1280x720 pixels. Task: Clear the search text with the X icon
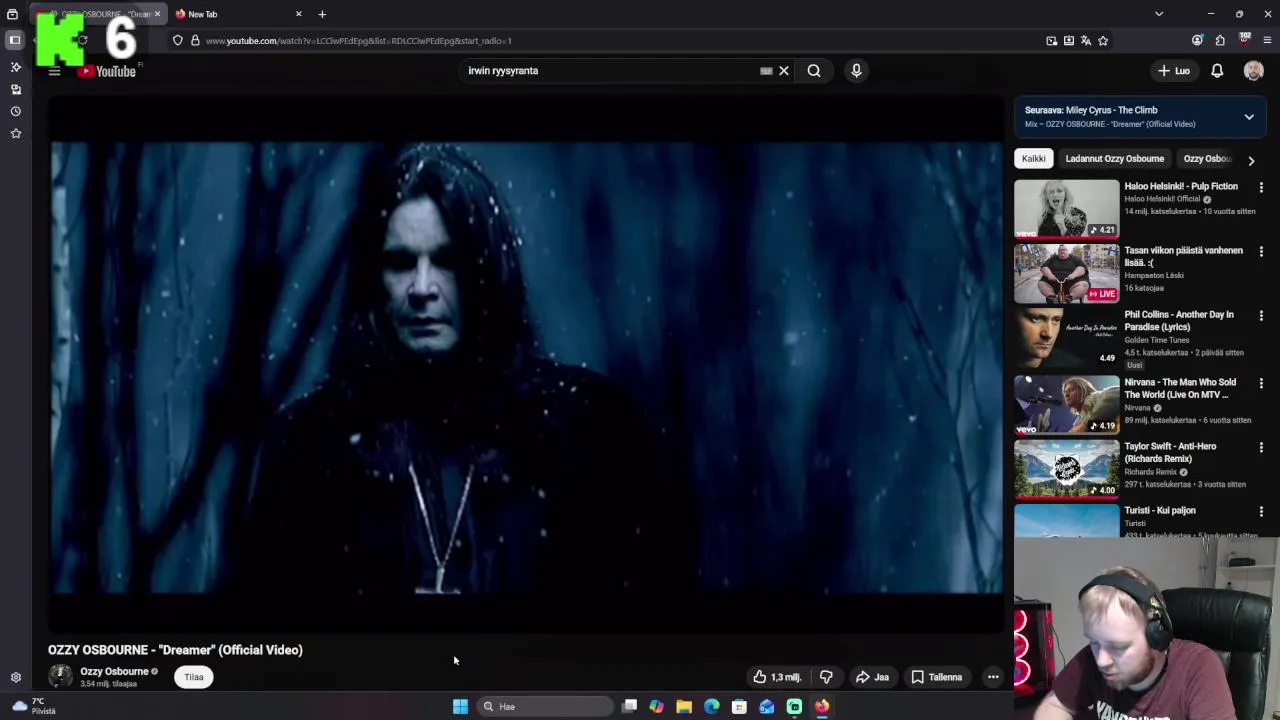point(784,71)
